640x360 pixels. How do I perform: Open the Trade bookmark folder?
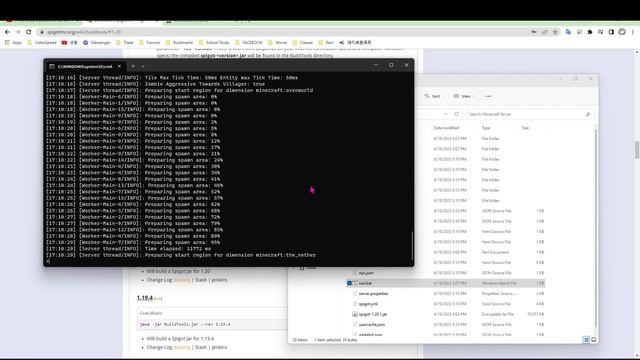124,42
